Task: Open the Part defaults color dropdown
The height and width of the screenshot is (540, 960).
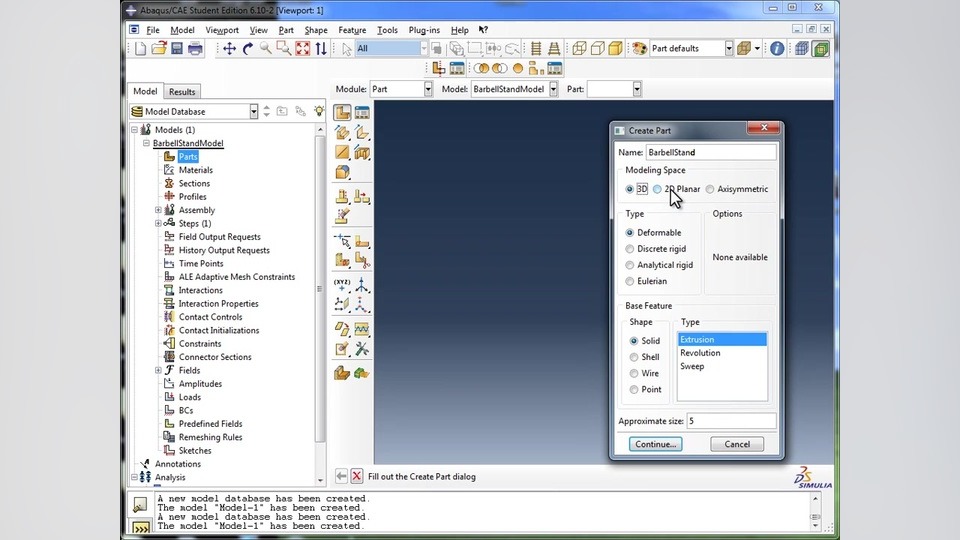Action: (x=729, y=49)
